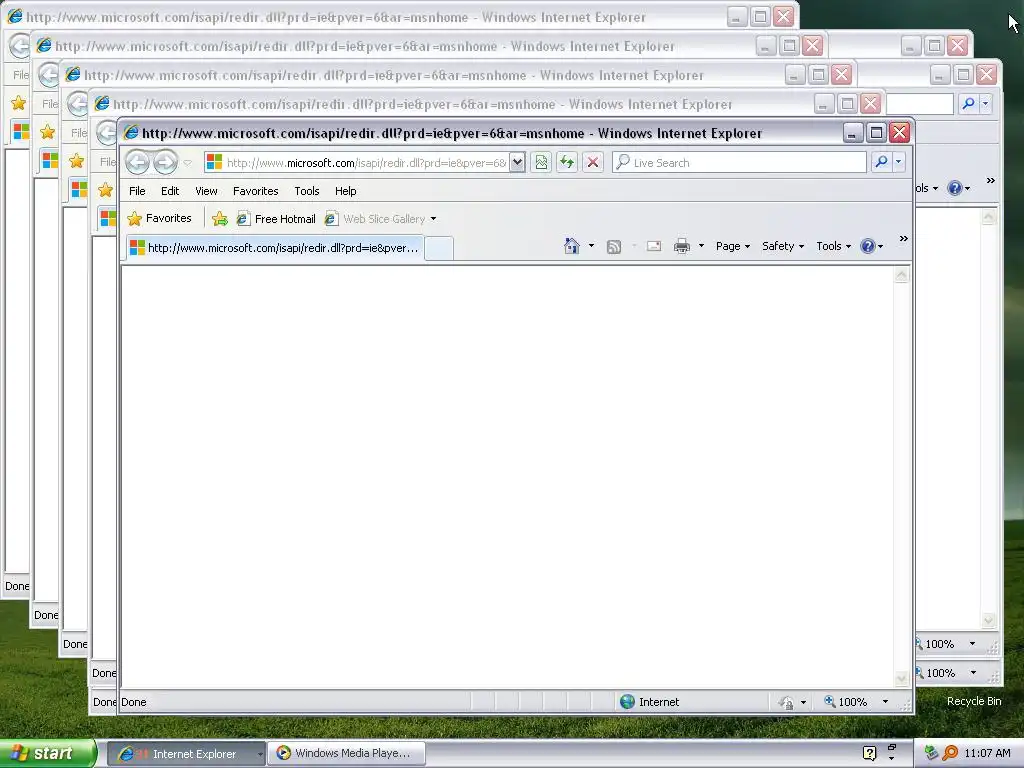Select the microsoft.com redir.dll tab
1024x768 pixels.
[275, 248]
